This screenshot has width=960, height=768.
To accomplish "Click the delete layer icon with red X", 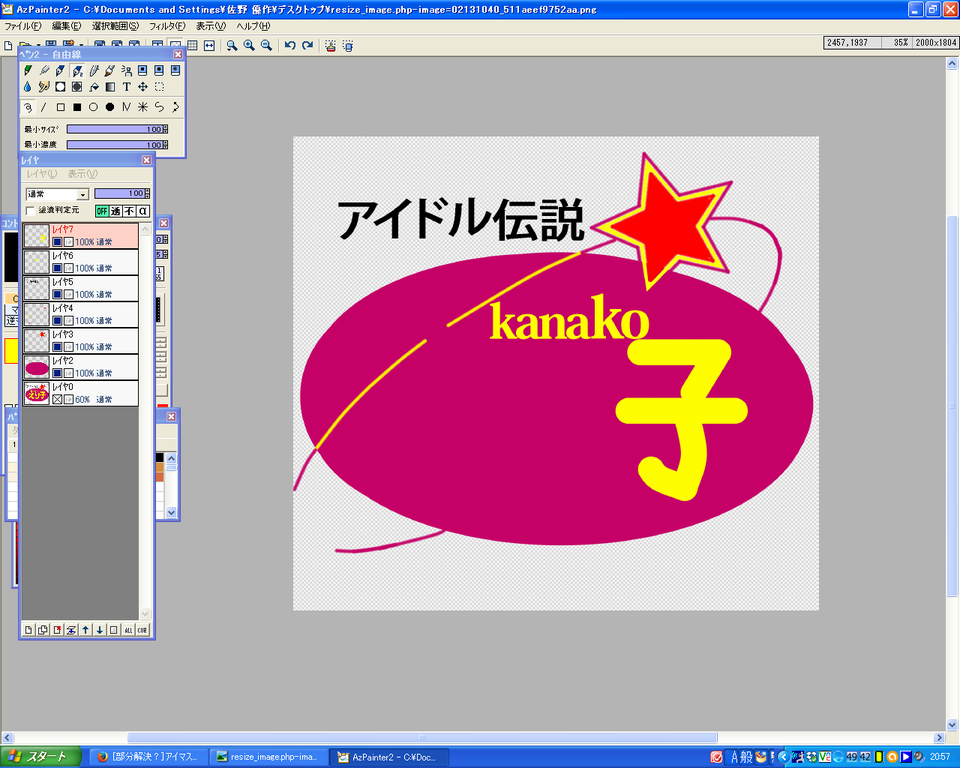I will (57, 630).
